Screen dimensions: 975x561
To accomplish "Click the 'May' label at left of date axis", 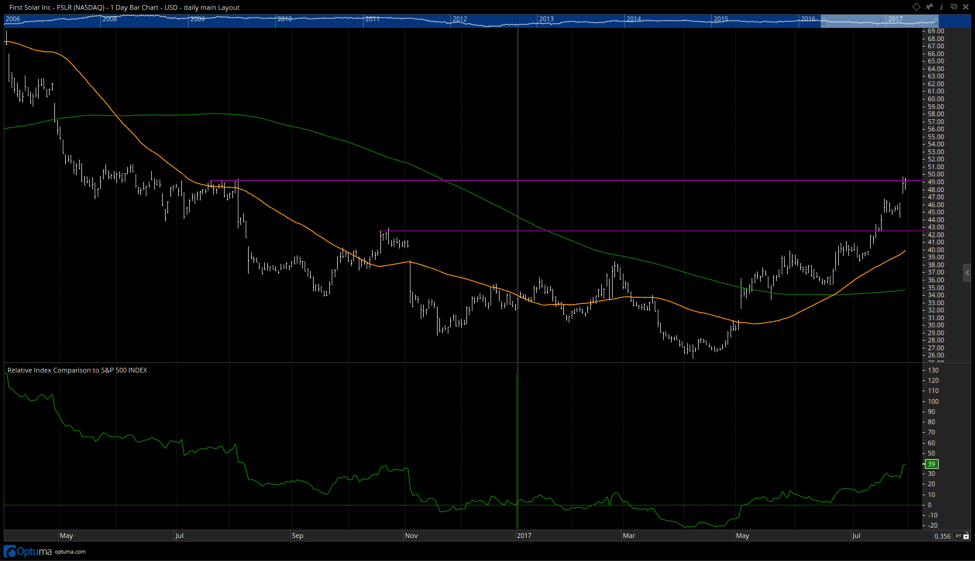I will [x=67, y=536].
